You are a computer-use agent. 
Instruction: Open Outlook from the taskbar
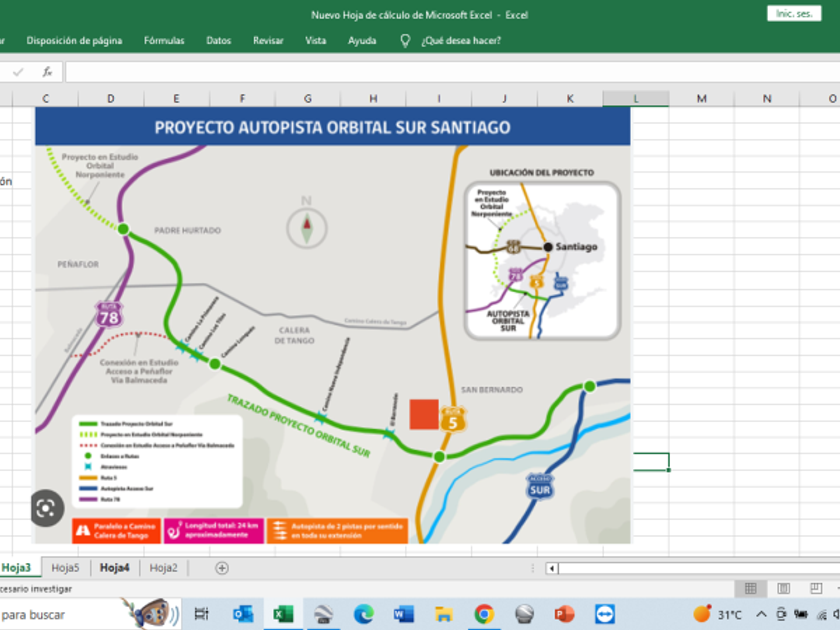[x=243, y=614]
